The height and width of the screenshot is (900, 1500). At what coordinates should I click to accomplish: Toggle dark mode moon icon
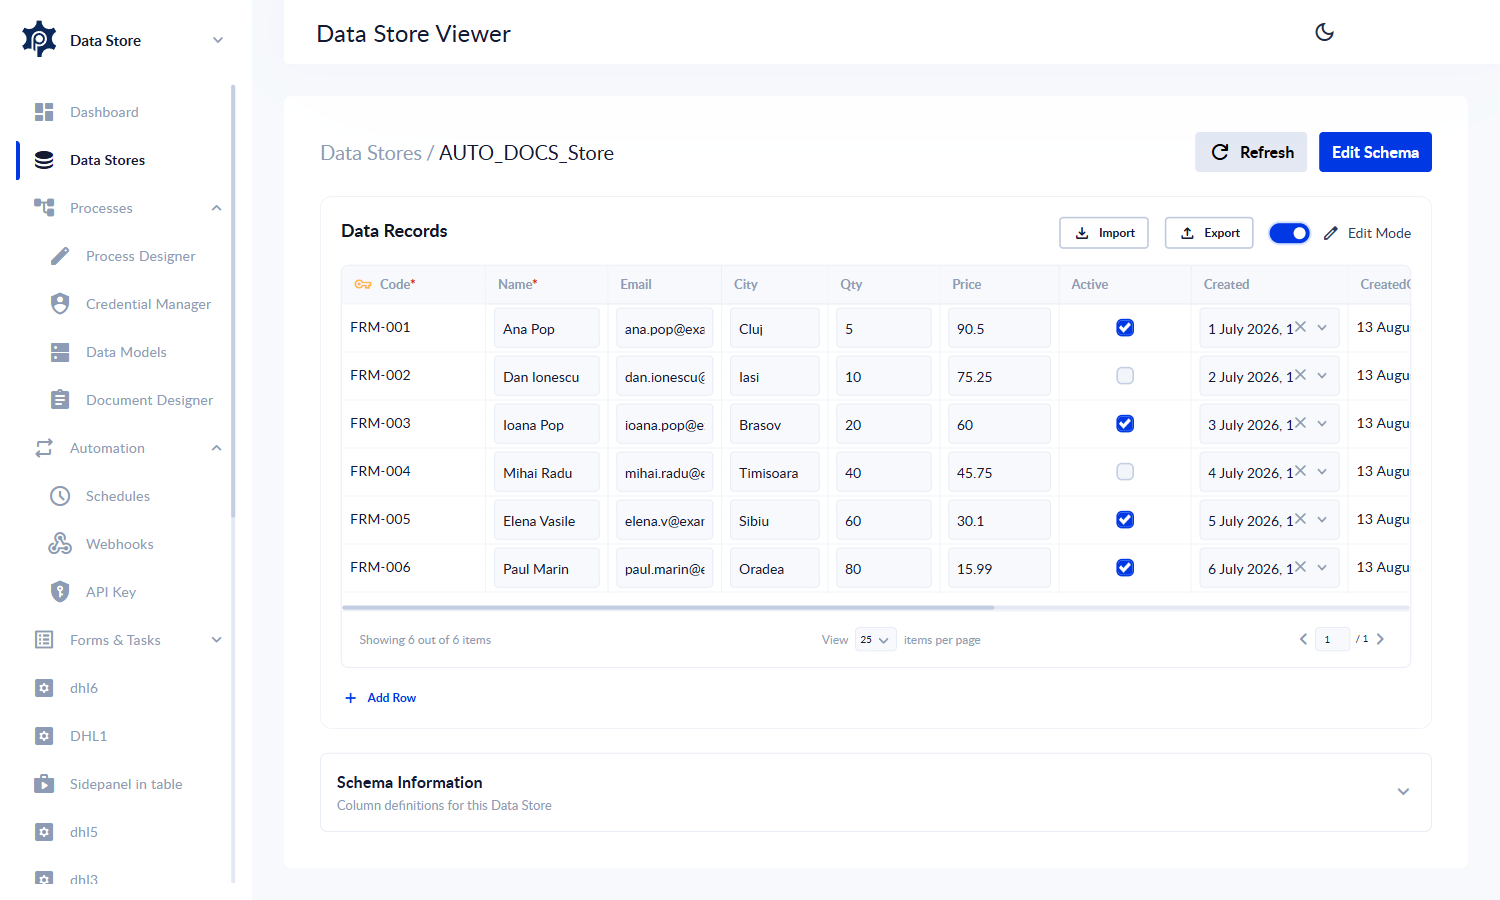(1324, 32)
